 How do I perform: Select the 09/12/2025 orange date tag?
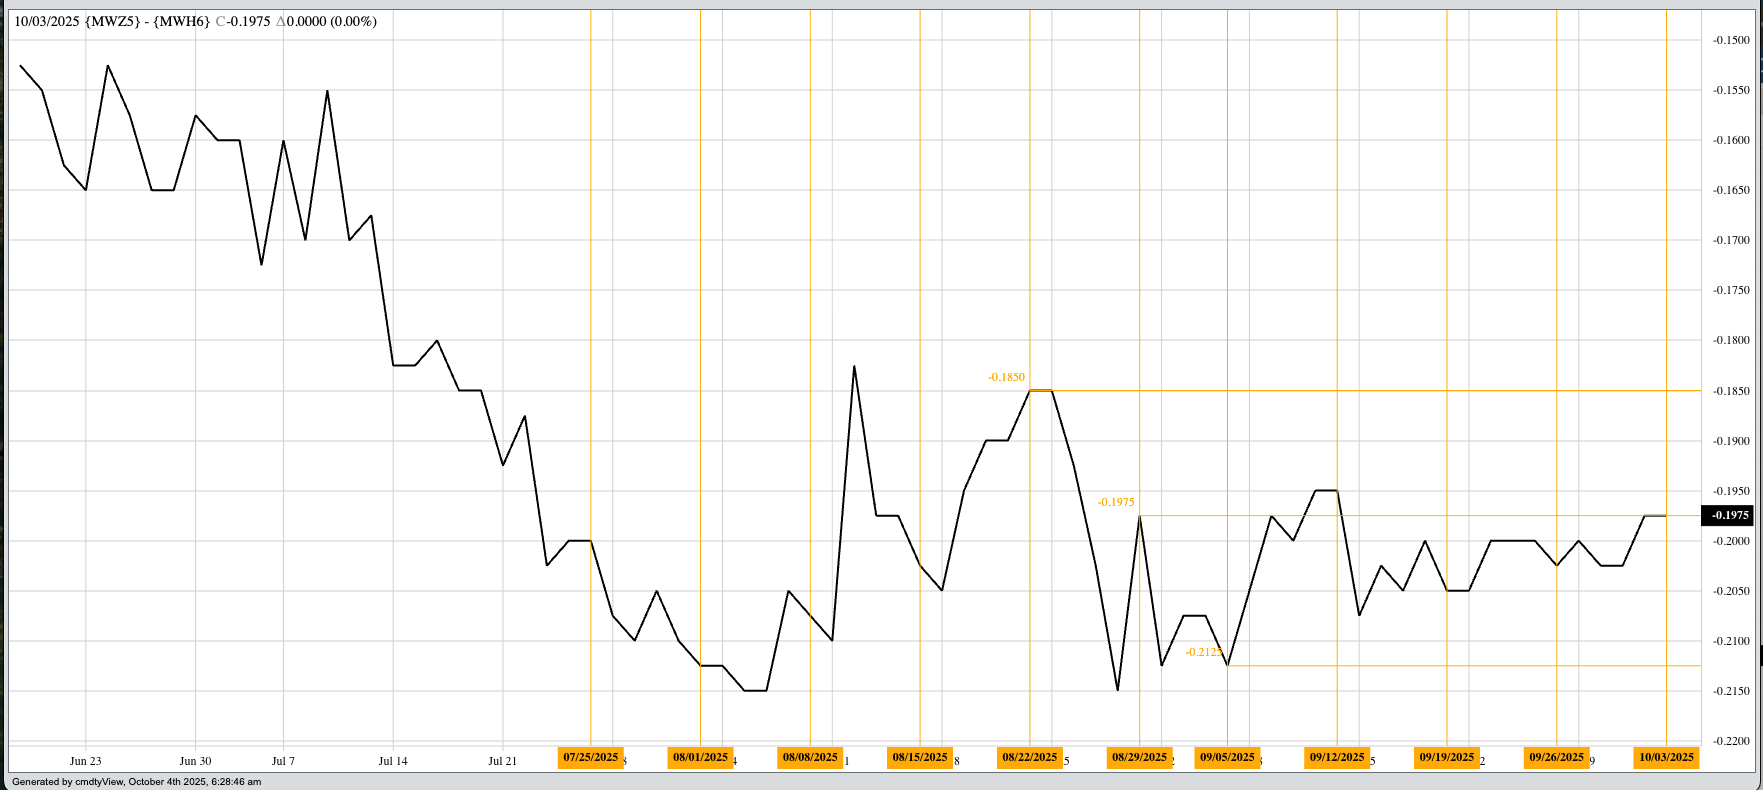point(1337,757)
